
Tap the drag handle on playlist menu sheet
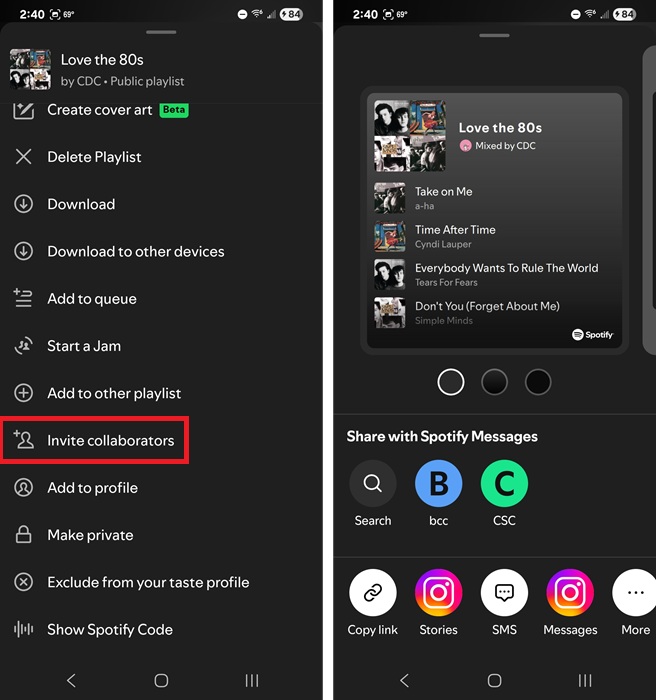click(161, 32)
